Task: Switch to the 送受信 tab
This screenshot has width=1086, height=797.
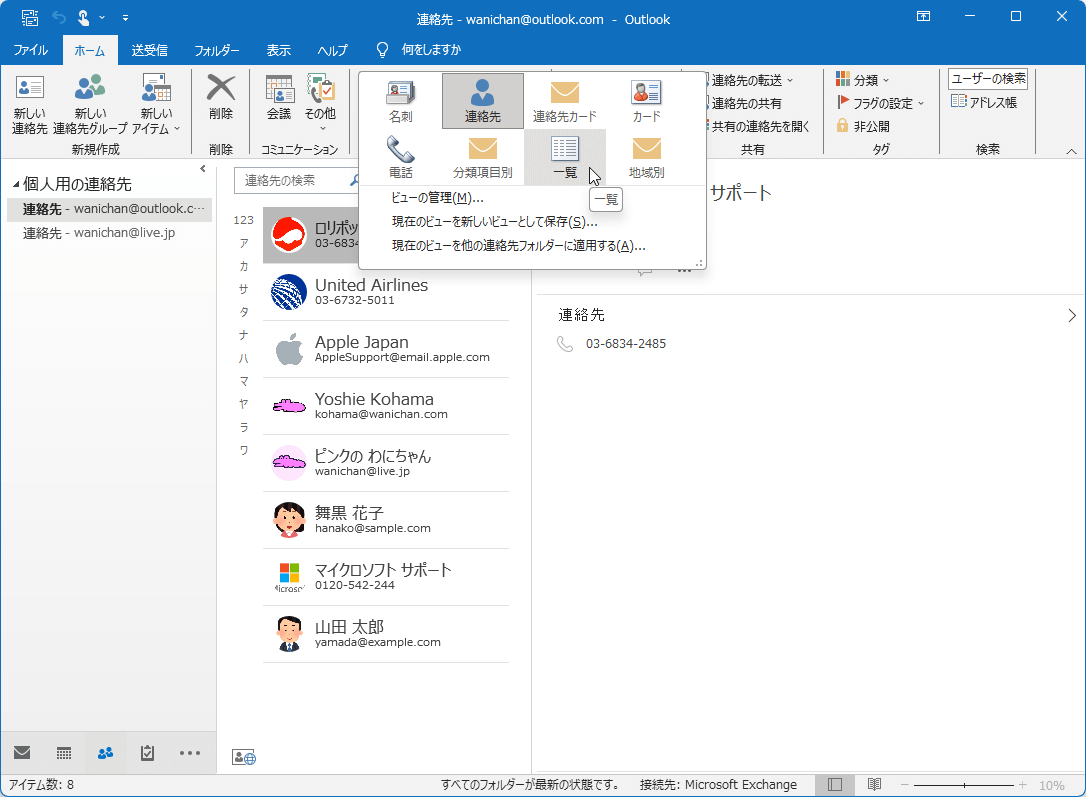Action: tap(150, 50)
